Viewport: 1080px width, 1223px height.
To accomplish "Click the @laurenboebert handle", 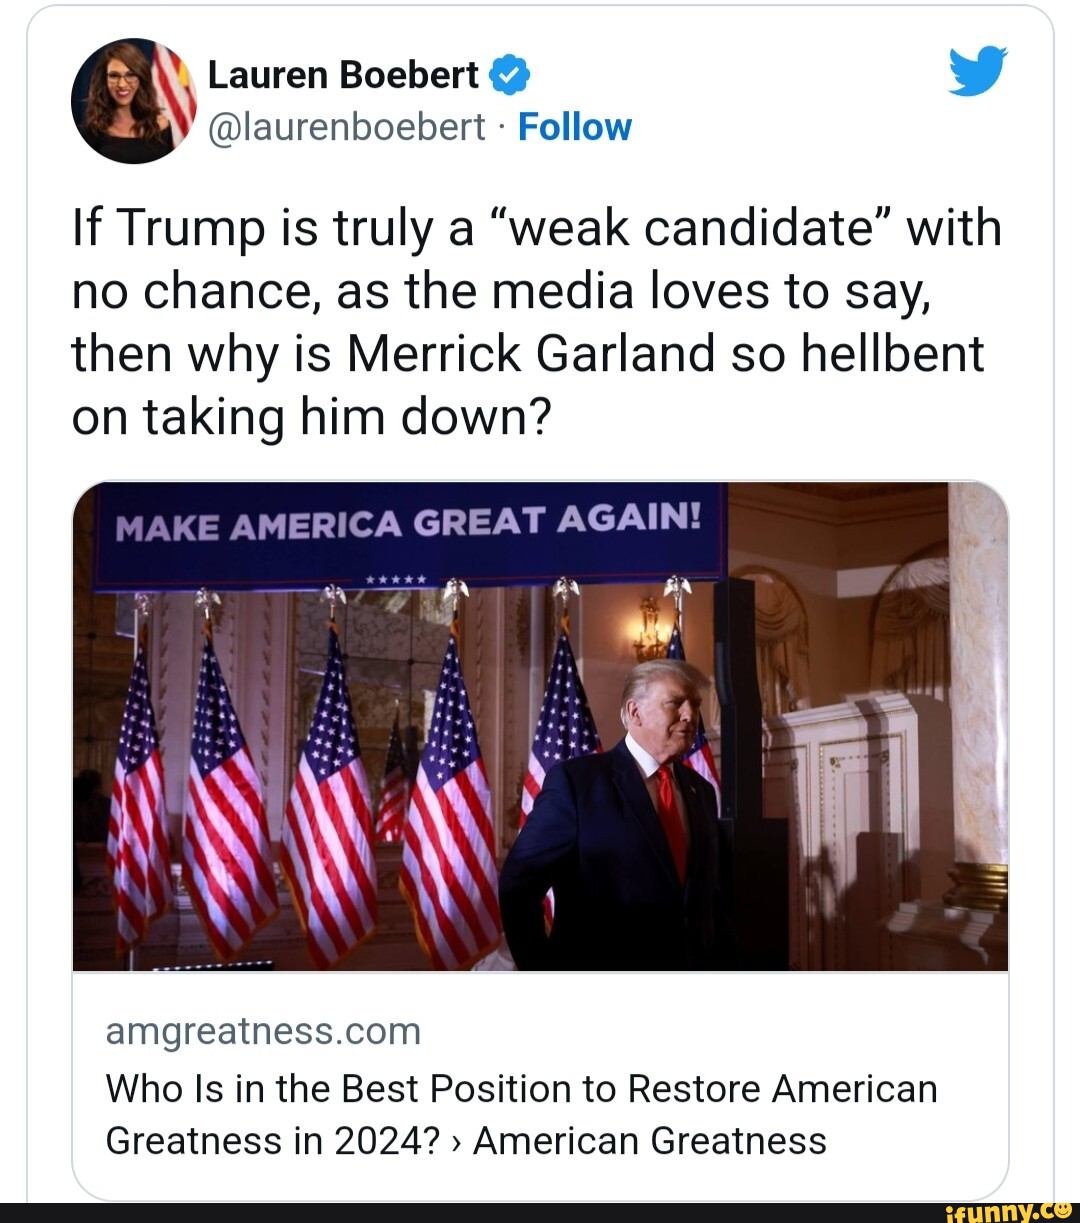I will (x=345, y=126).
